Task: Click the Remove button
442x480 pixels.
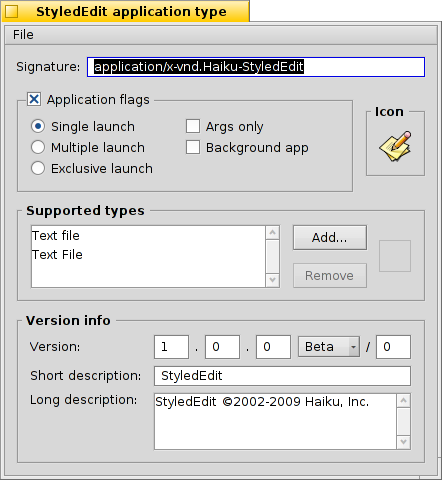Action: 330,276
